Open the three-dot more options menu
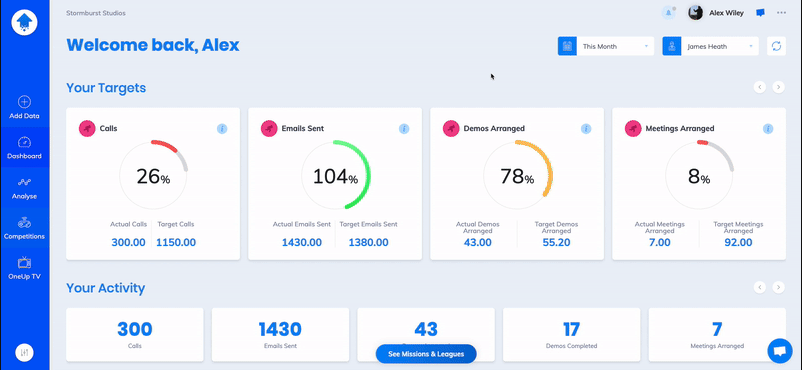The image size is (802, 370). click(782, 13)
